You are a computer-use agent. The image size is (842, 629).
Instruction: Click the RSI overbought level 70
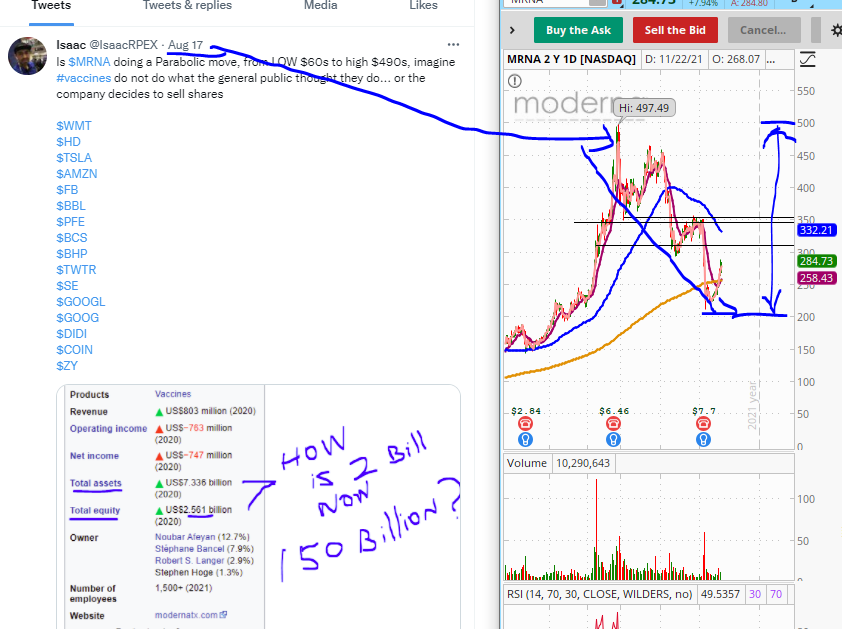coord(776,594)
